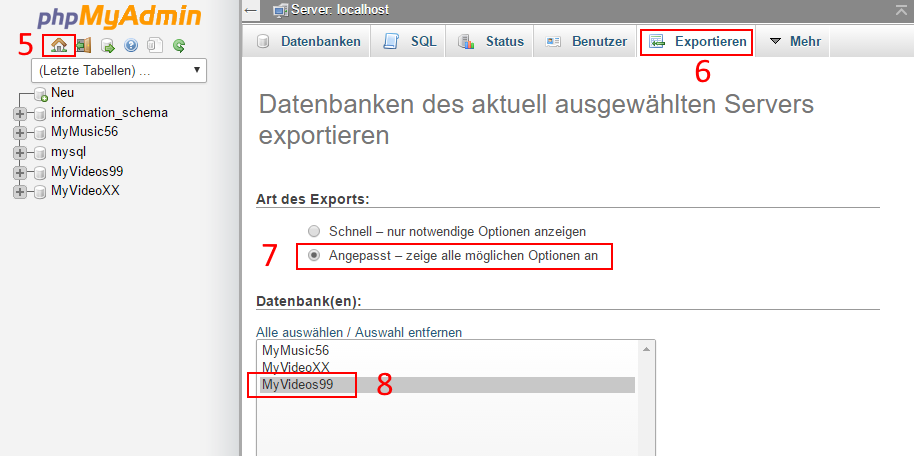Open MyMusic56 database in navigation tree
914x456 pixels.
[85, 132]
